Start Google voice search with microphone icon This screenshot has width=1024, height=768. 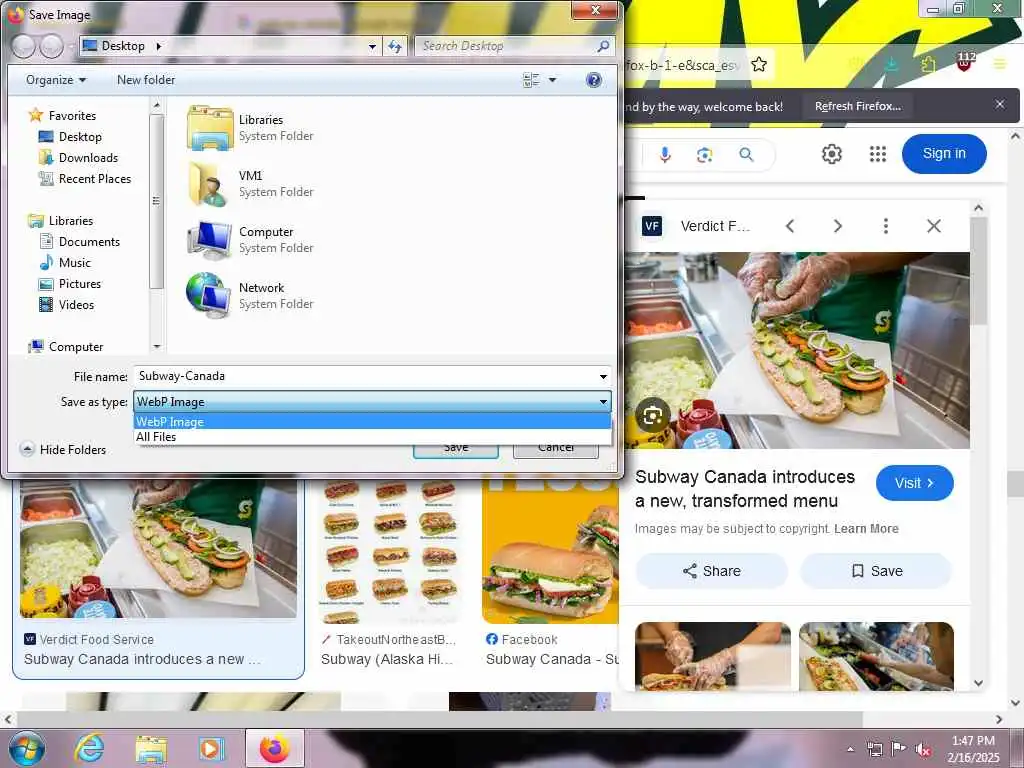pos(665,155)
